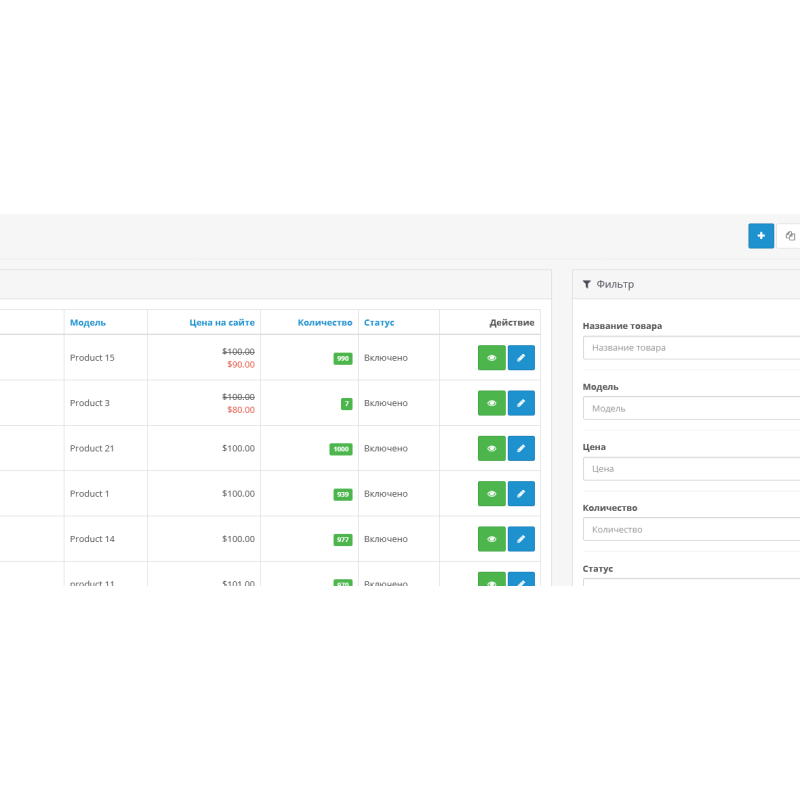Sort table by Цена на сайте column
Screen dimensions: 800x800
(222, 322)
